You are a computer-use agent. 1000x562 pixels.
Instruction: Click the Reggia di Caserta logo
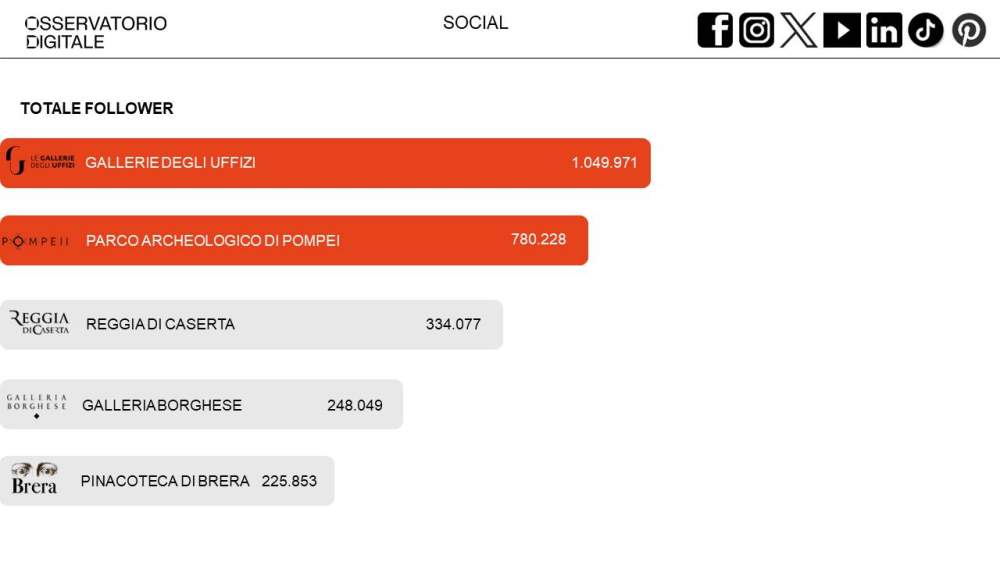[40, 323]
